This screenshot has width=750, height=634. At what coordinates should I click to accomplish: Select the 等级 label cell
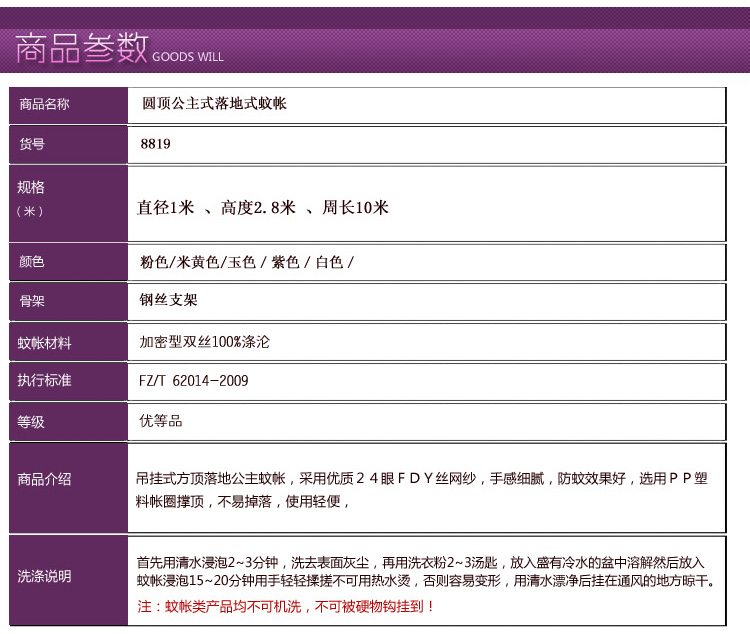coord(68,422)
